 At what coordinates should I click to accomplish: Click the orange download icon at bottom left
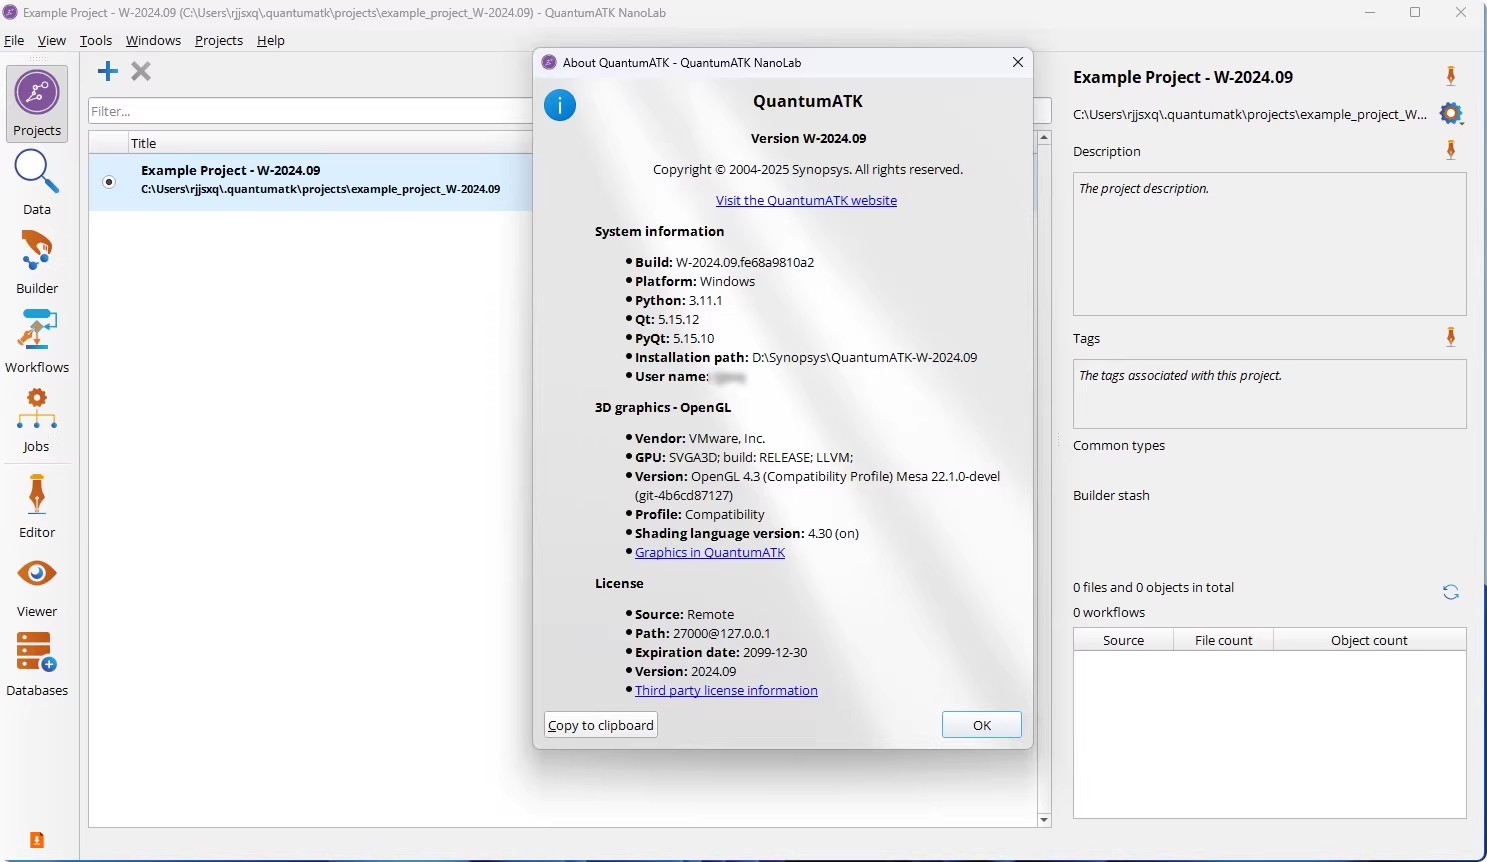(x=37, y=840)
